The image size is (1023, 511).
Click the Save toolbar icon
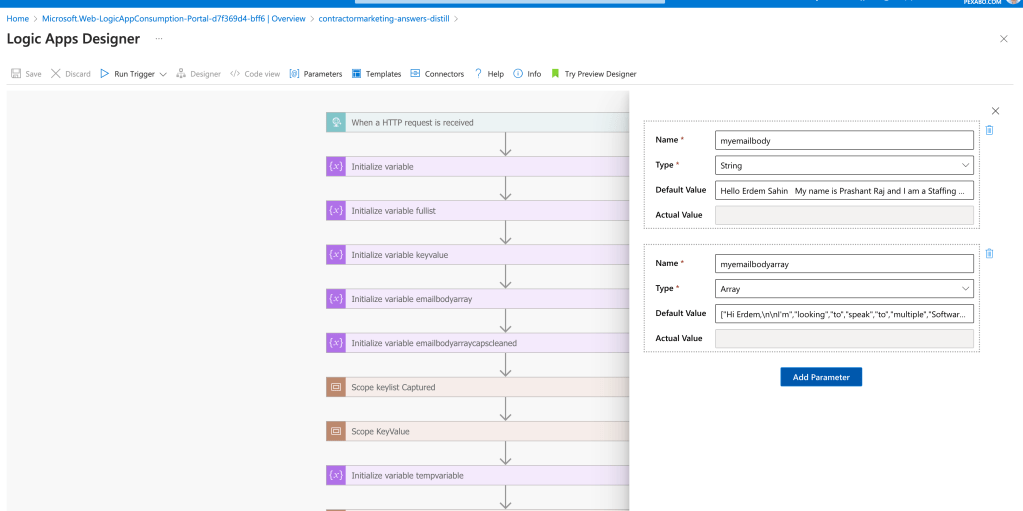pyautogui.click(x=16, y=74)
